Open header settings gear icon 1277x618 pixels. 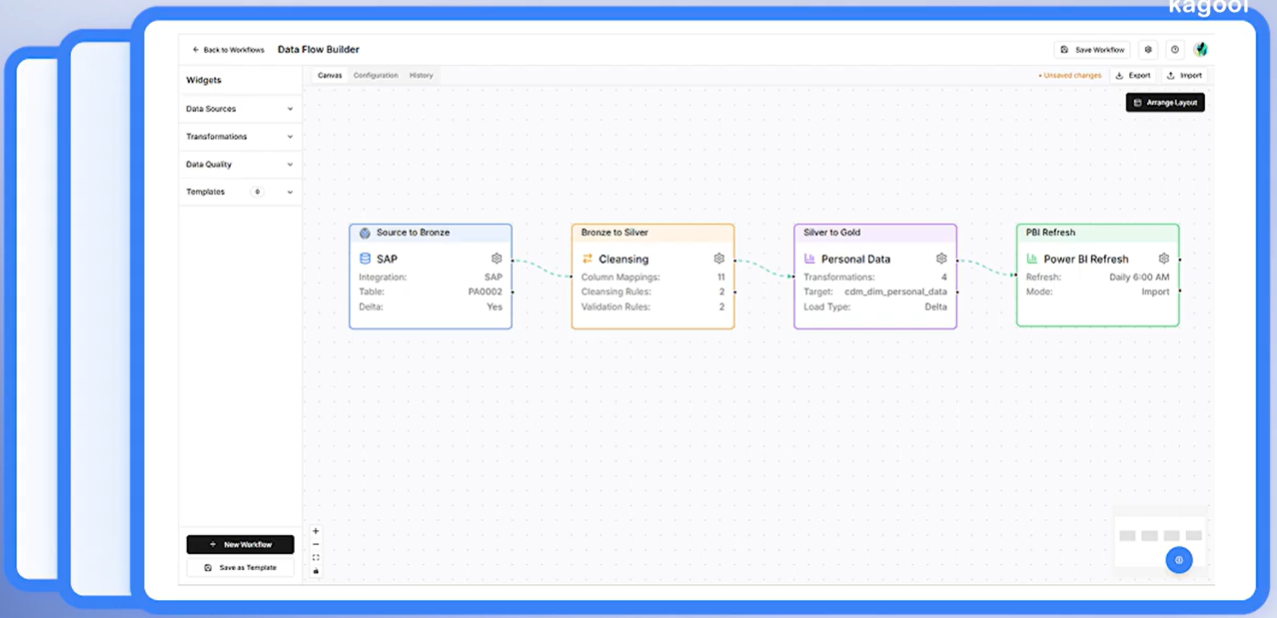point(1148,49)
